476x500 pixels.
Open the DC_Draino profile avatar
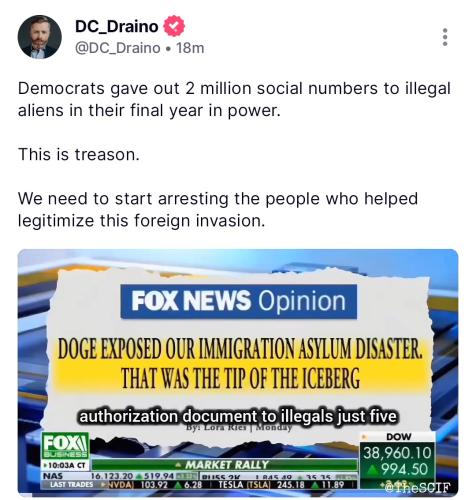click(x=39, y=37)
